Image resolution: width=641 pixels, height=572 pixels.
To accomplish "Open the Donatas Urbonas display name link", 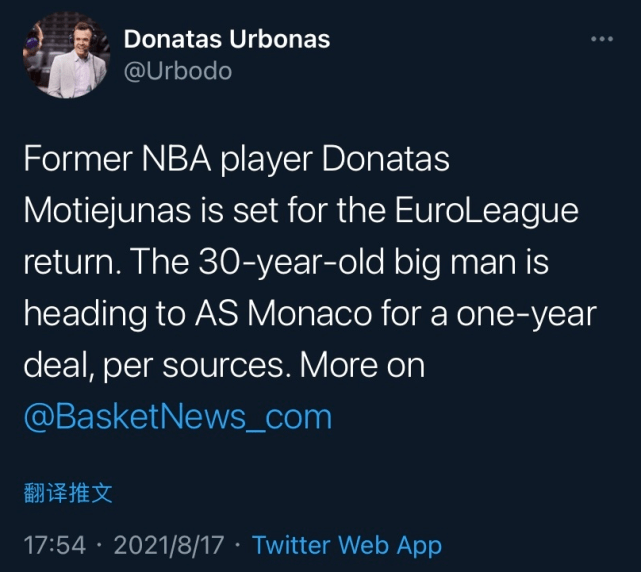I will click(x=226, y=40).
